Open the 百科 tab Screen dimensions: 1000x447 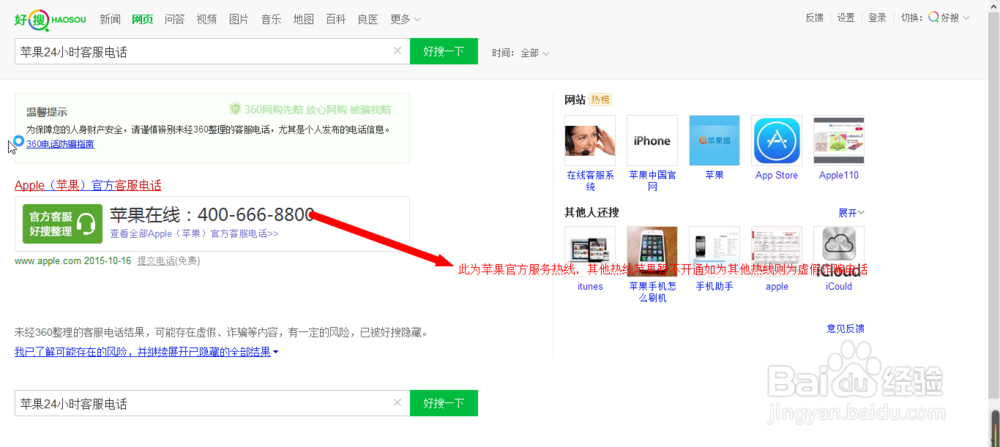[335, 19]
